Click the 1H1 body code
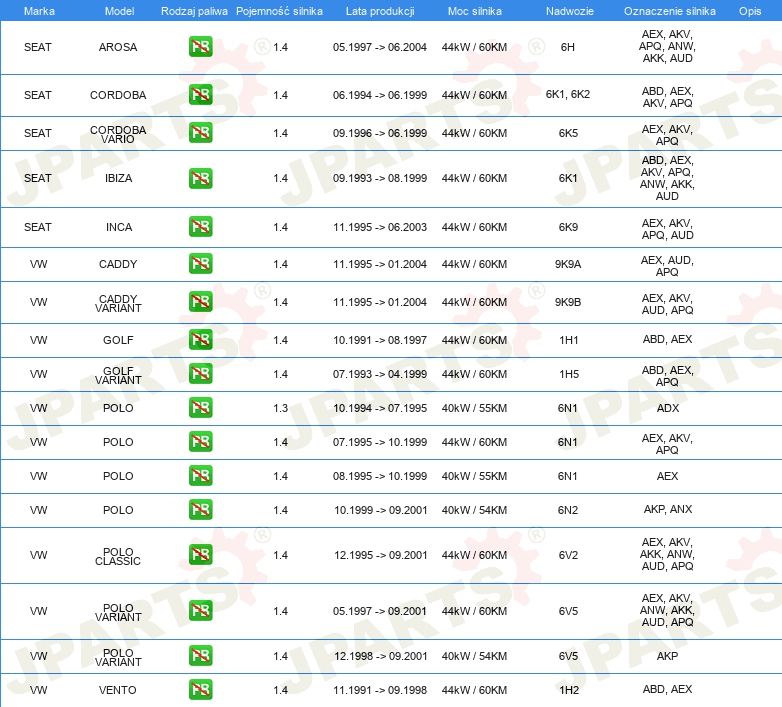This screenshot has height=707, width=782. coord(569,340)
